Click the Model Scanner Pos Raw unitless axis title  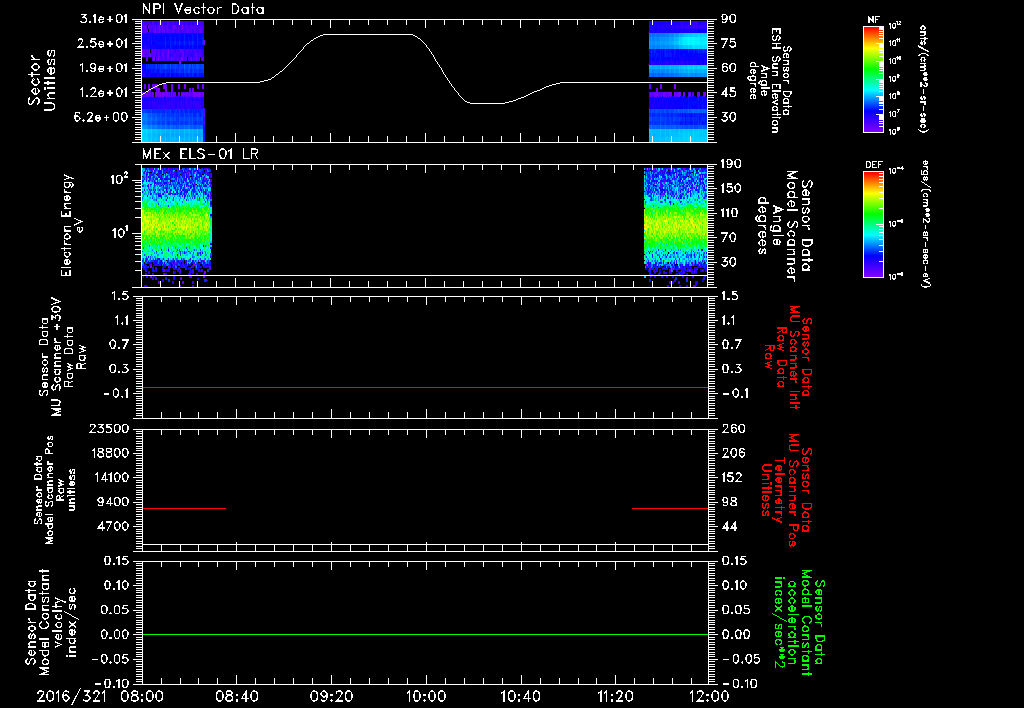click(55, 490)
